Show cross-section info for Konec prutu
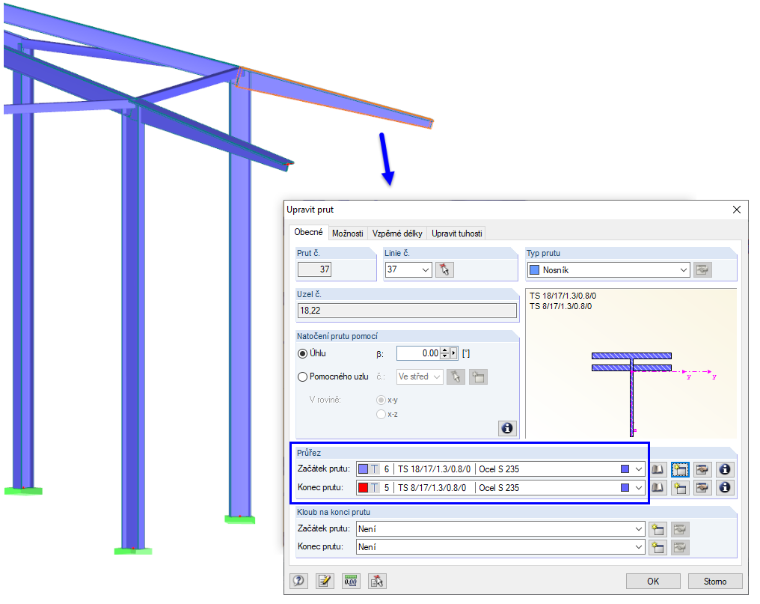This screenshot has width=760, height=604. 725,488
